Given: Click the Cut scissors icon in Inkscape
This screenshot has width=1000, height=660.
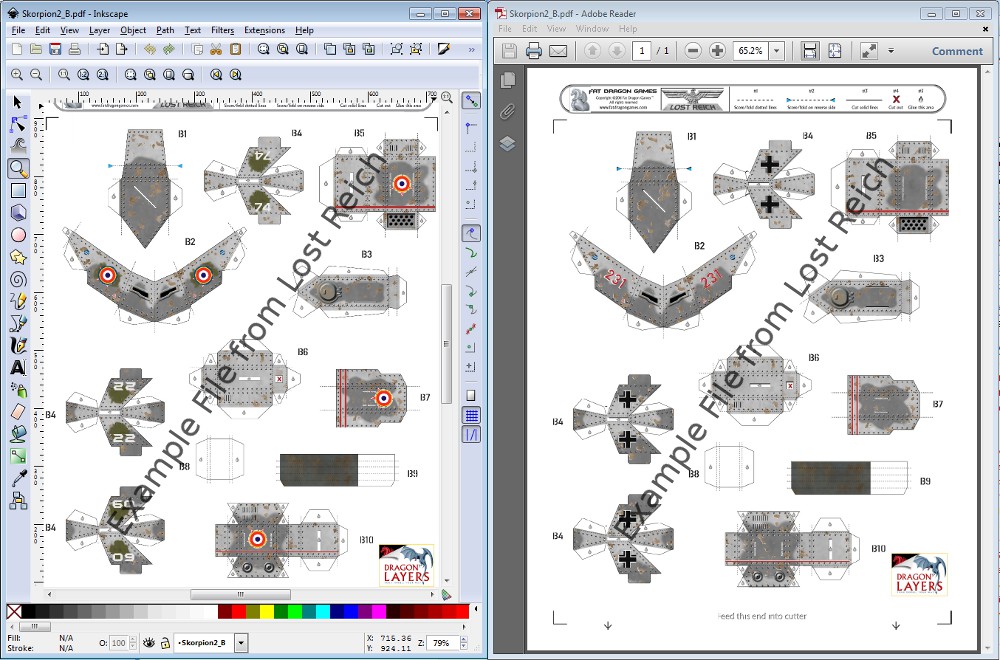Looking at the screenshot, I should (215, 49).
